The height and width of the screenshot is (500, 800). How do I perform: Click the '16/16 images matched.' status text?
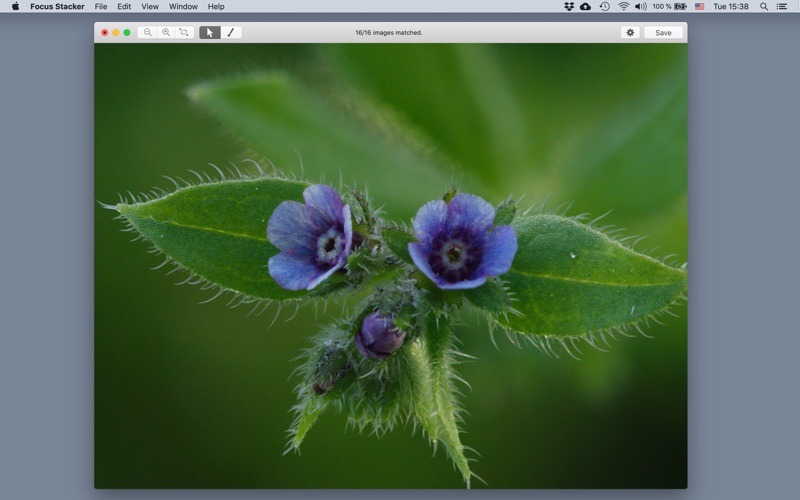pyautogui.click(x=389, y=33)
